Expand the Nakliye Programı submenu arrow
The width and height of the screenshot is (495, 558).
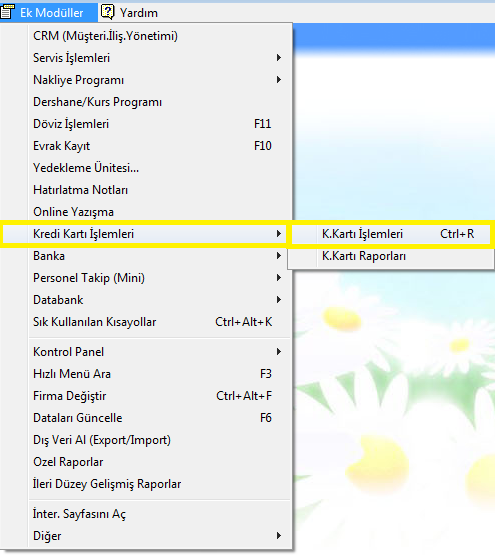tap(279, 80)
